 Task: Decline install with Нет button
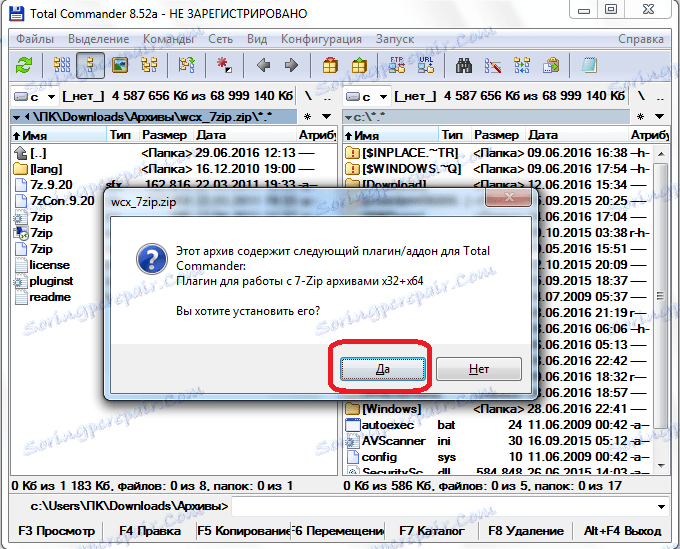(479, 369)
